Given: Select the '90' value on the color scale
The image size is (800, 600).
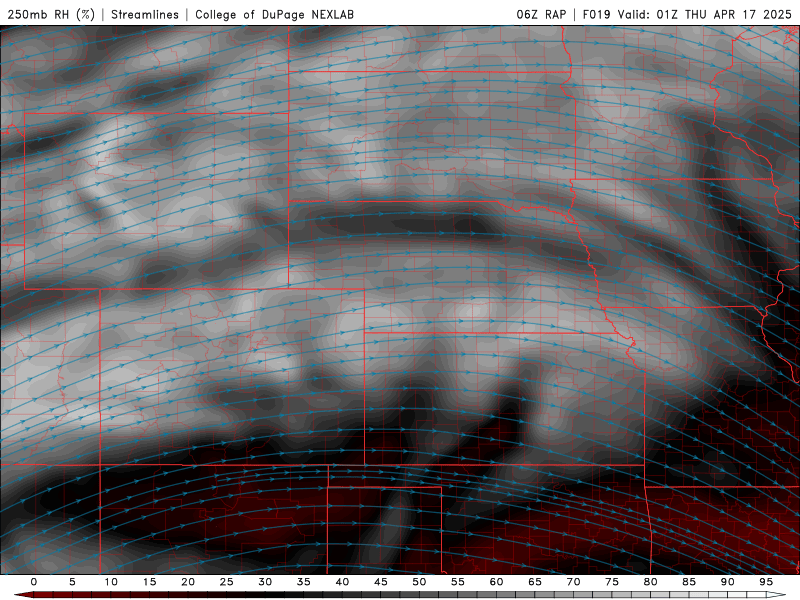Looking at the screenshot, I should (727, 582).
